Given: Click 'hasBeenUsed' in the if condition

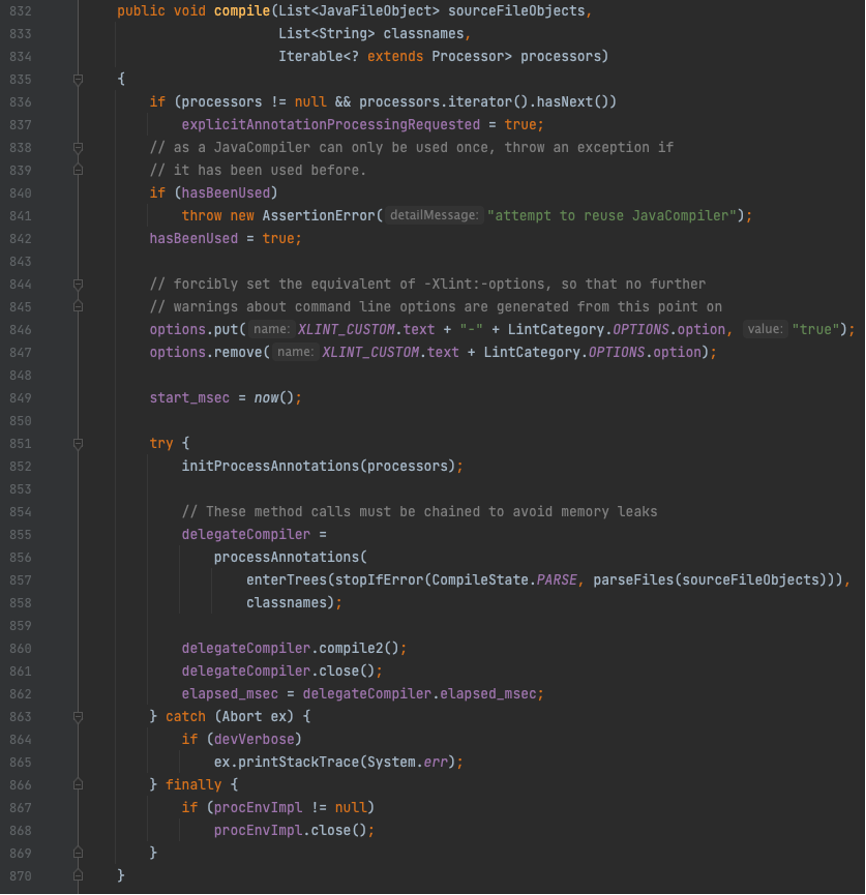Looking at the screenshot, I should point(225,193).
